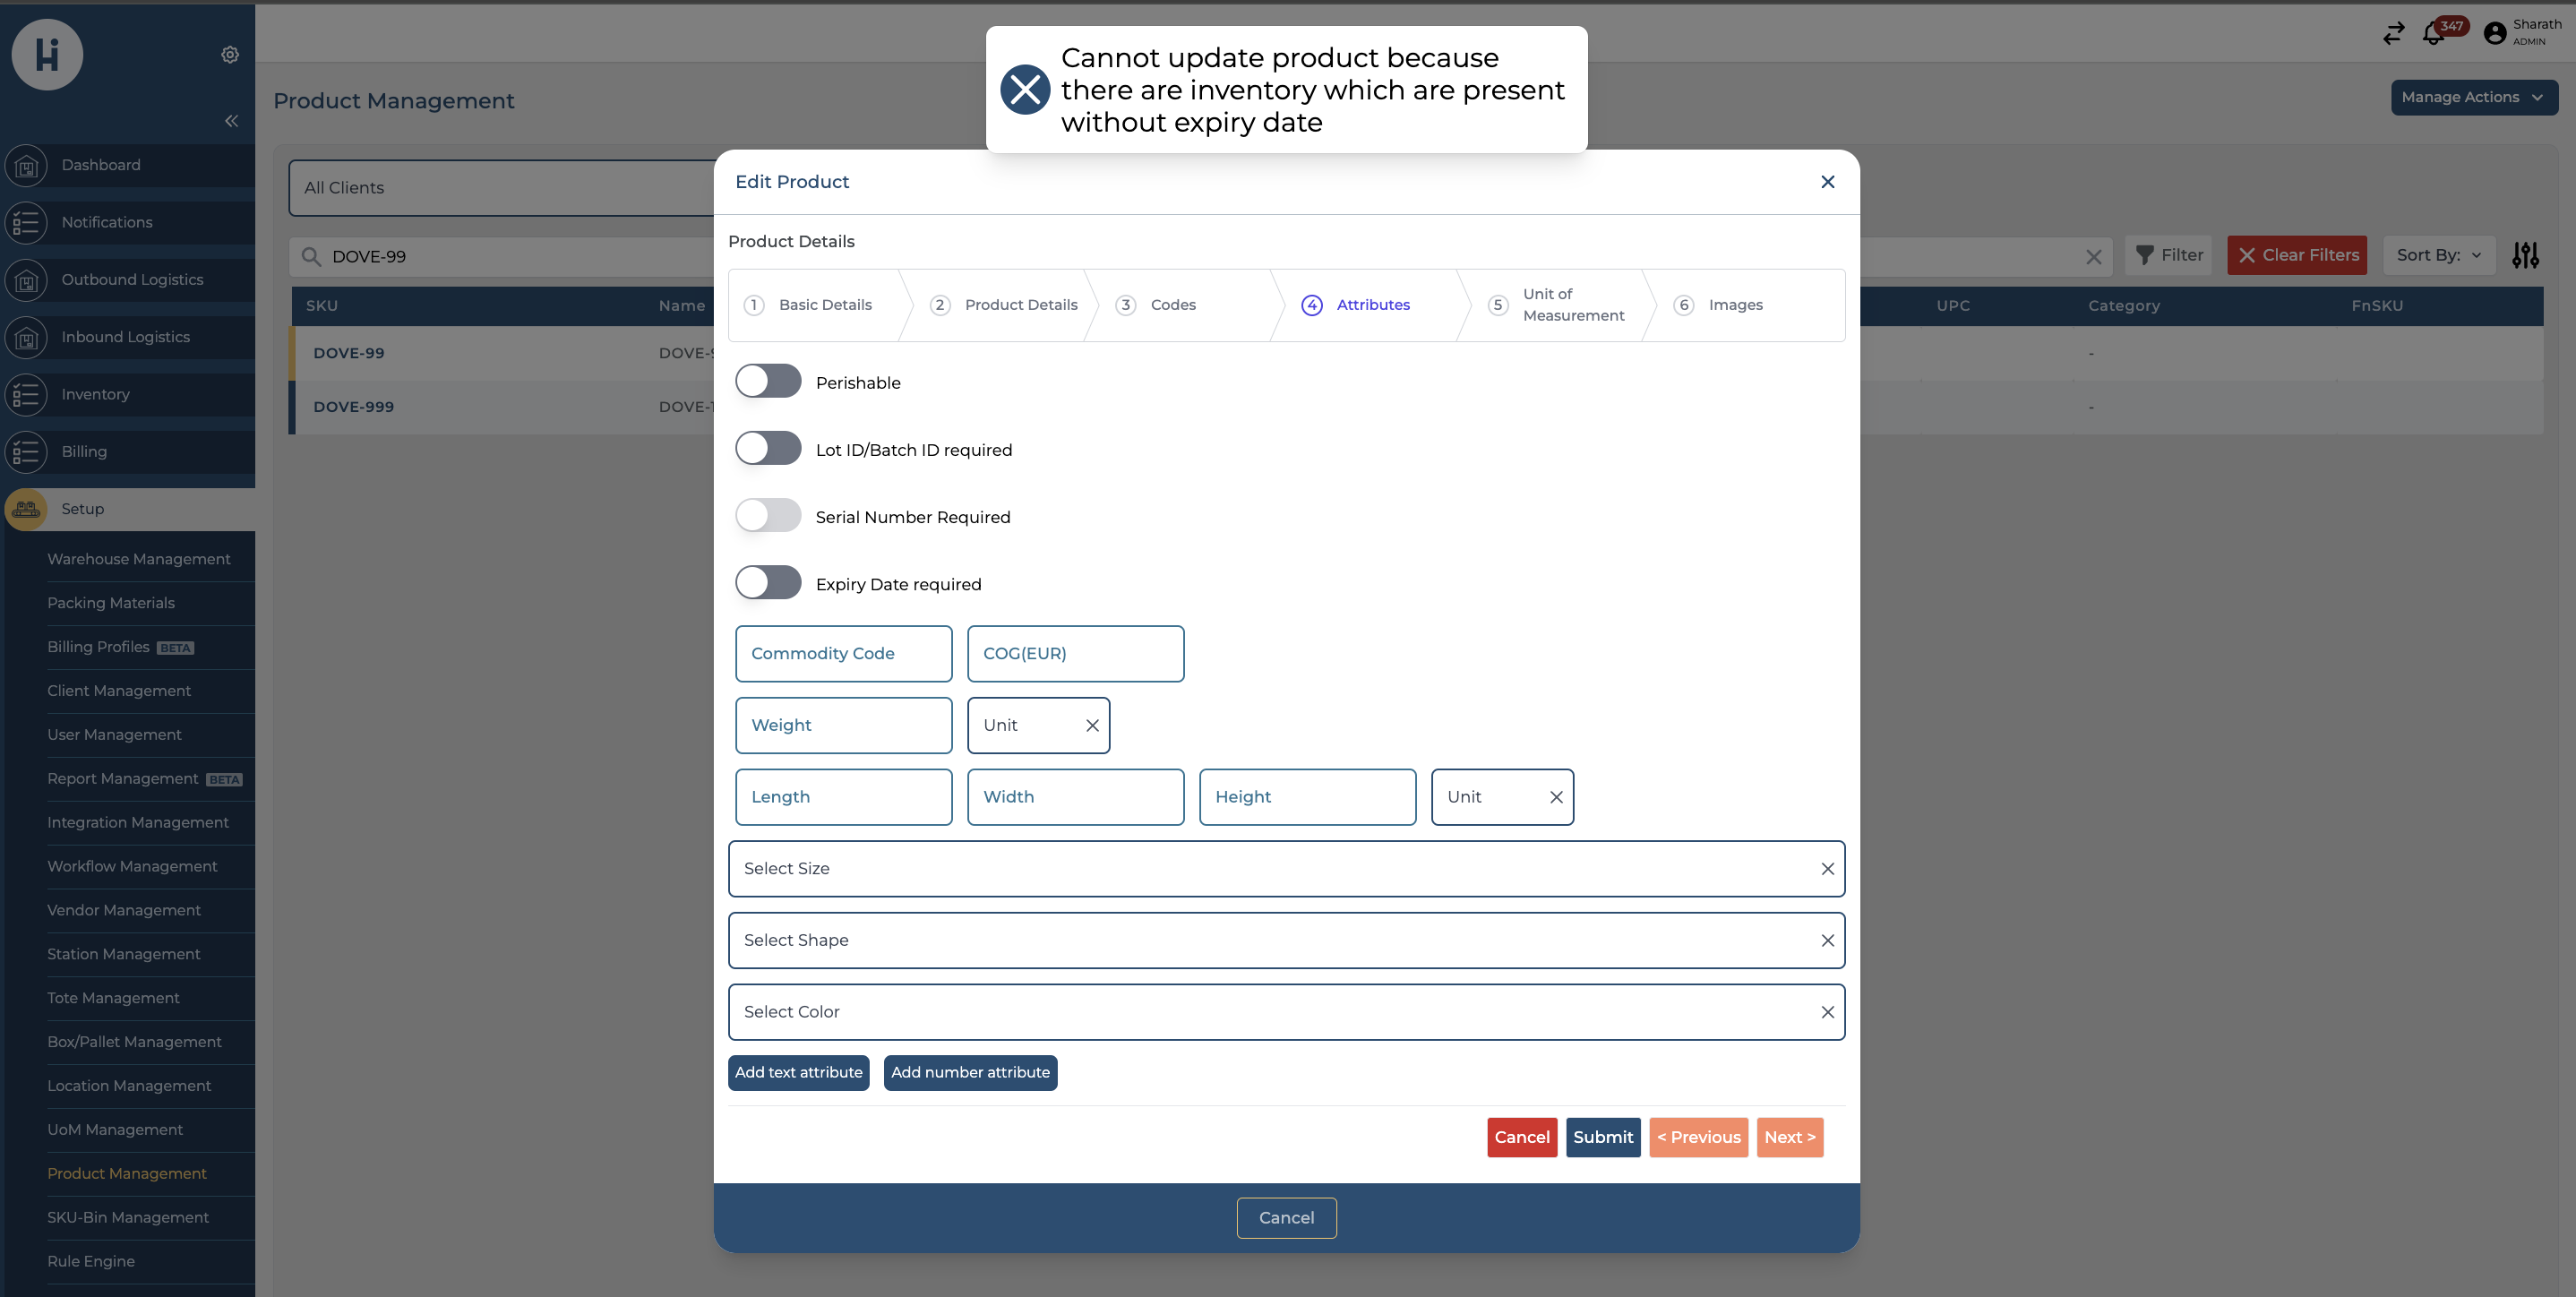
Task: Turn on Expiry Date required switch
Action: coord(768,583)
